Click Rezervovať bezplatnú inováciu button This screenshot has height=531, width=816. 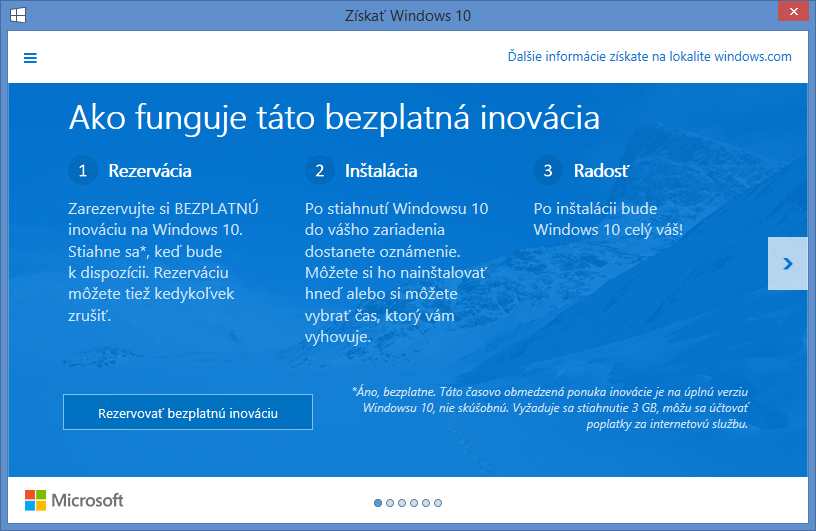(188, 412)
